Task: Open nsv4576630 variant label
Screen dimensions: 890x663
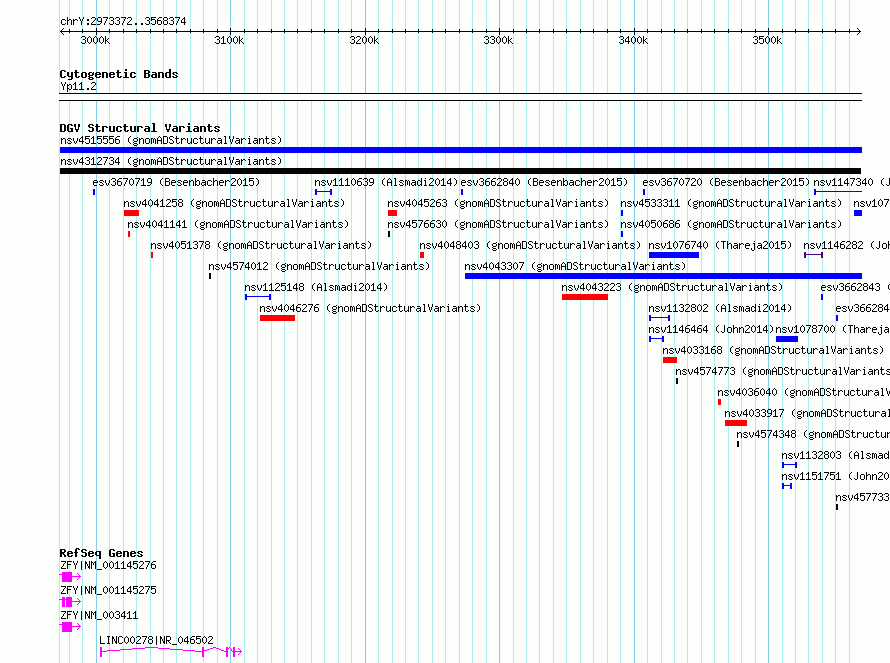Action: click(x=498, y=224)
